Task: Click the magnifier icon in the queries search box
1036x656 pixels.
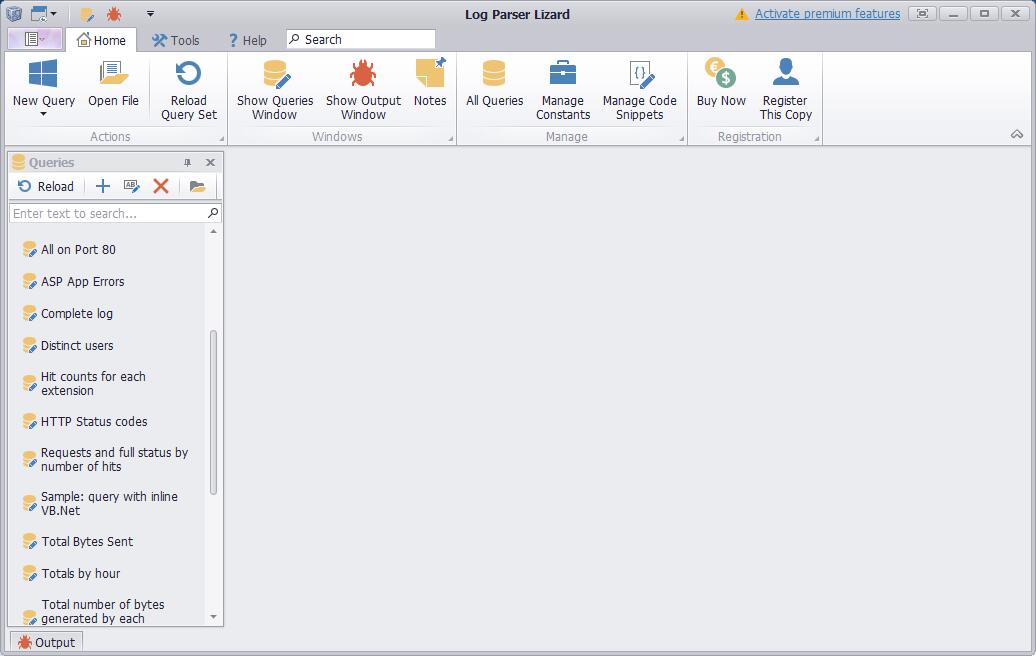Action: [x=213, y=213]
